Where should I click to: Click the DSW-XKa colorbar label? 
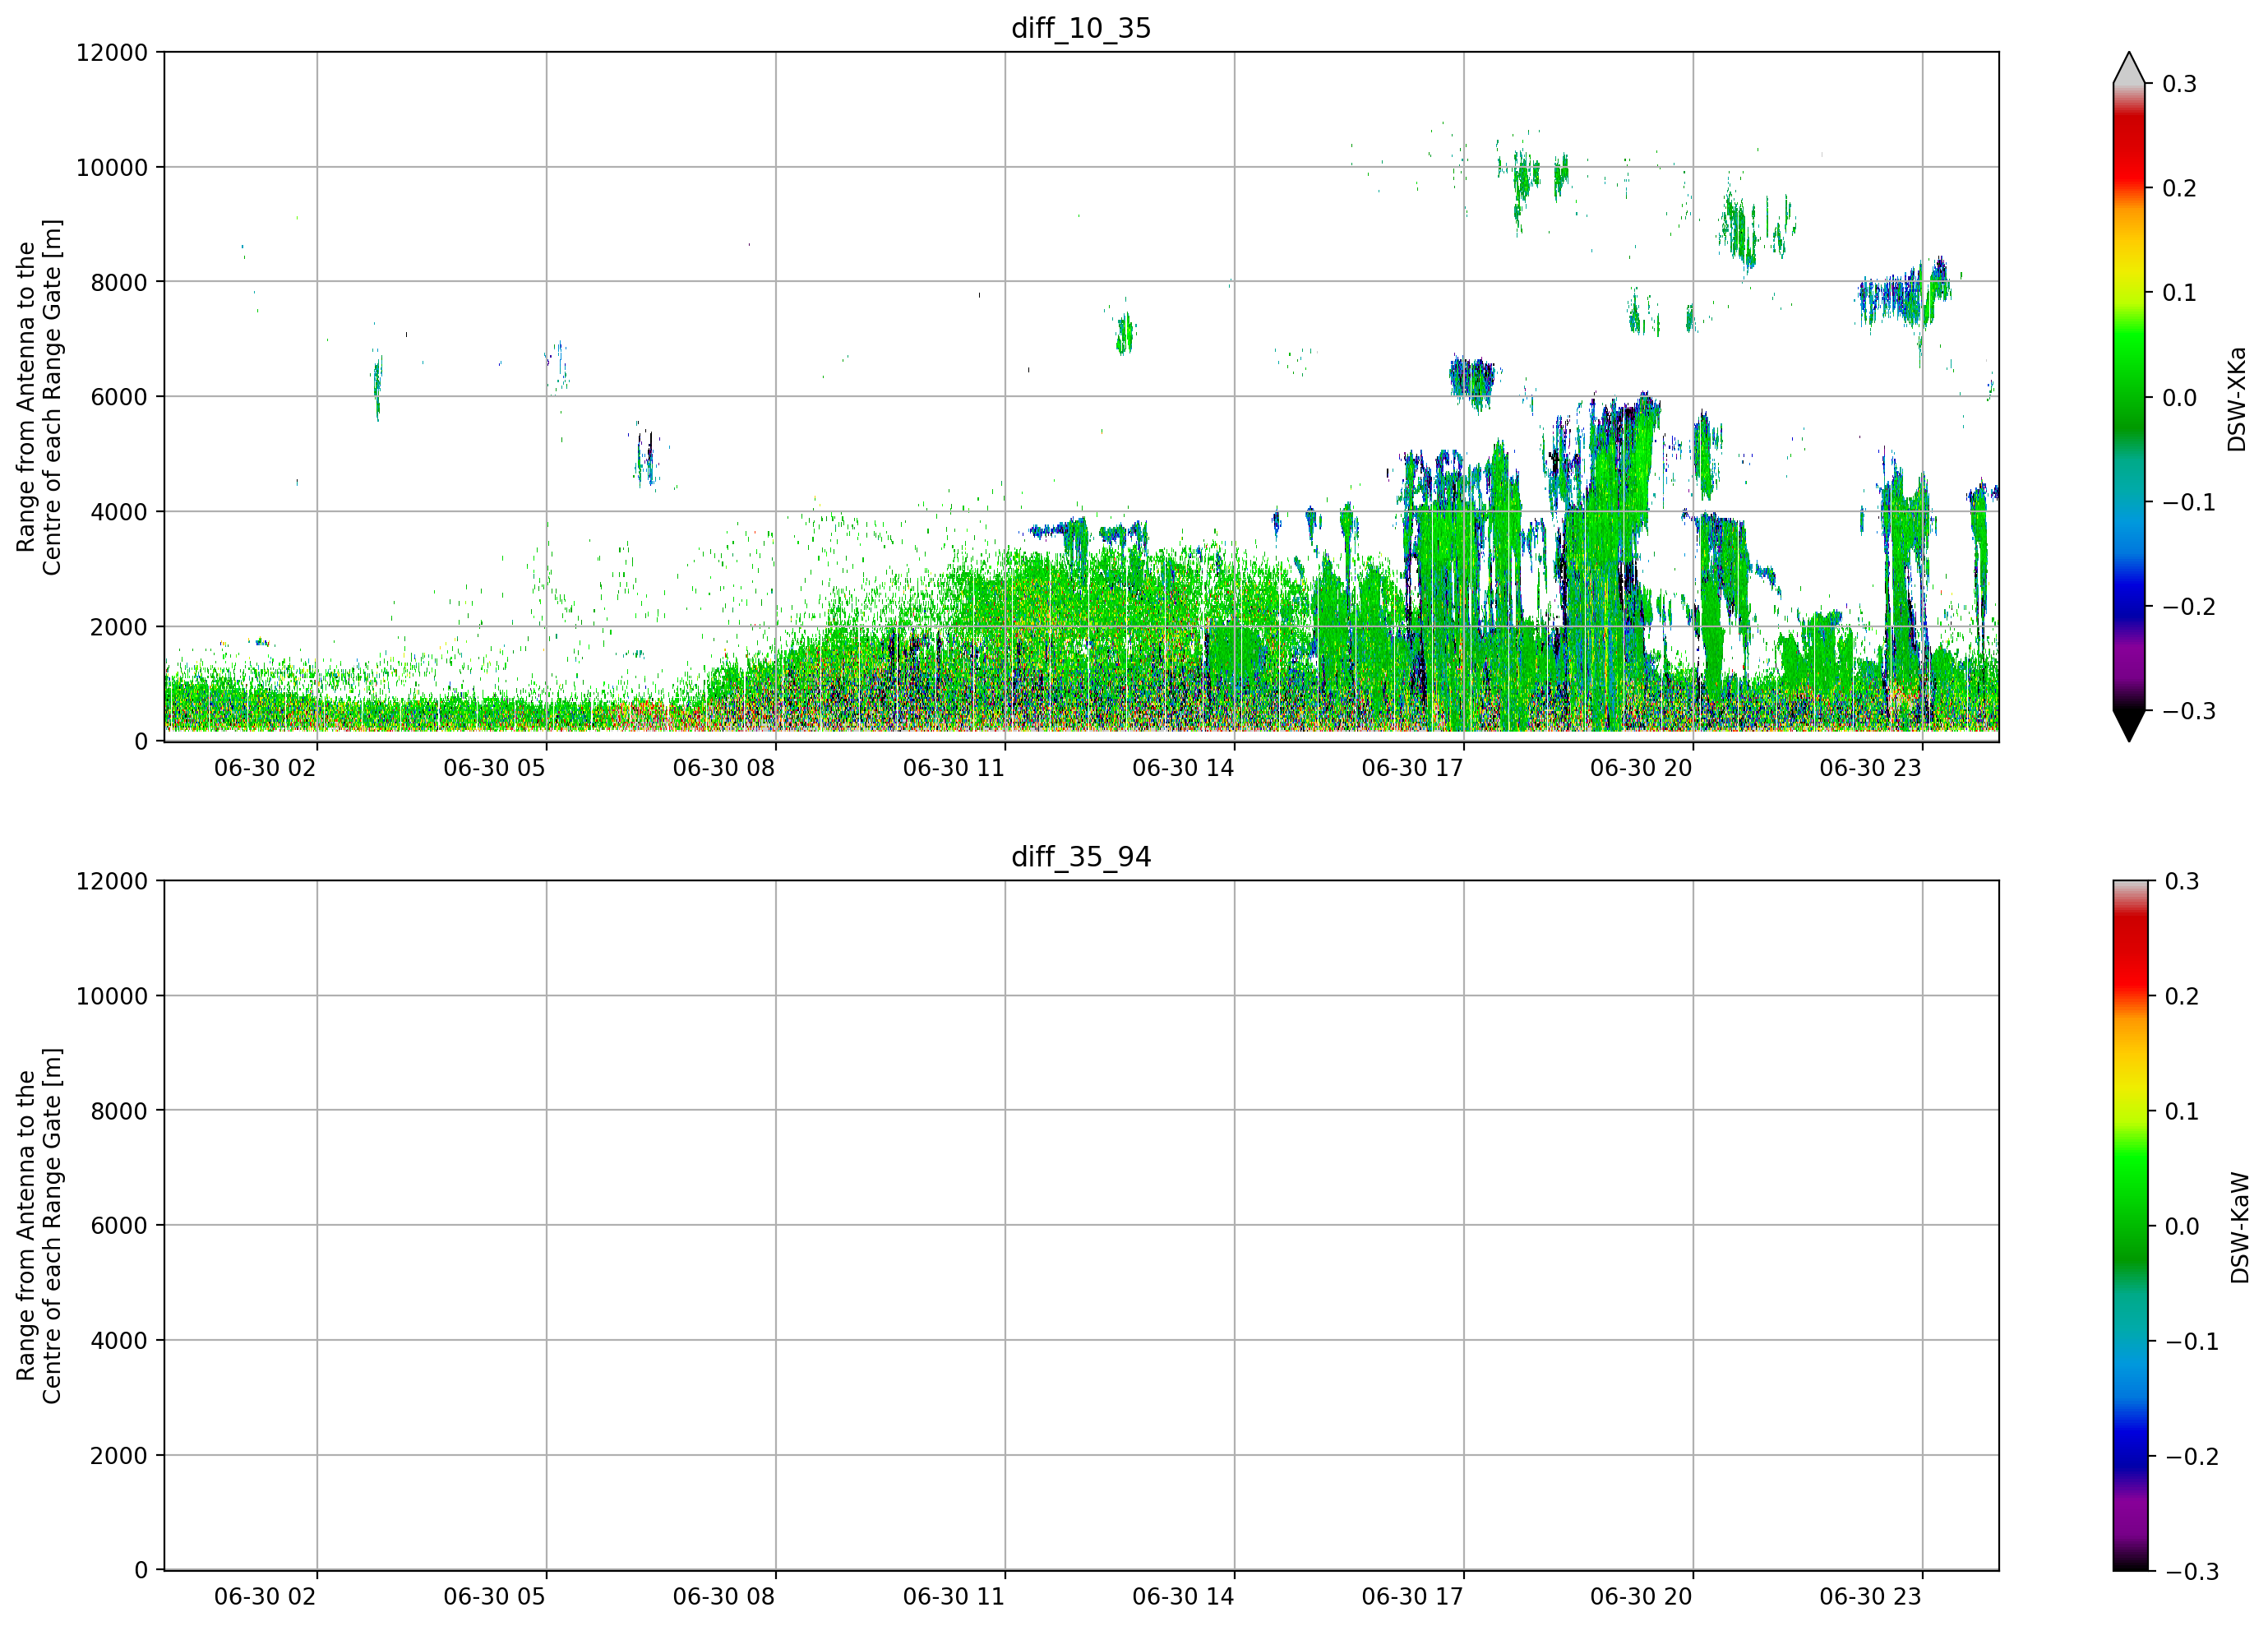tap(2237, 399)
